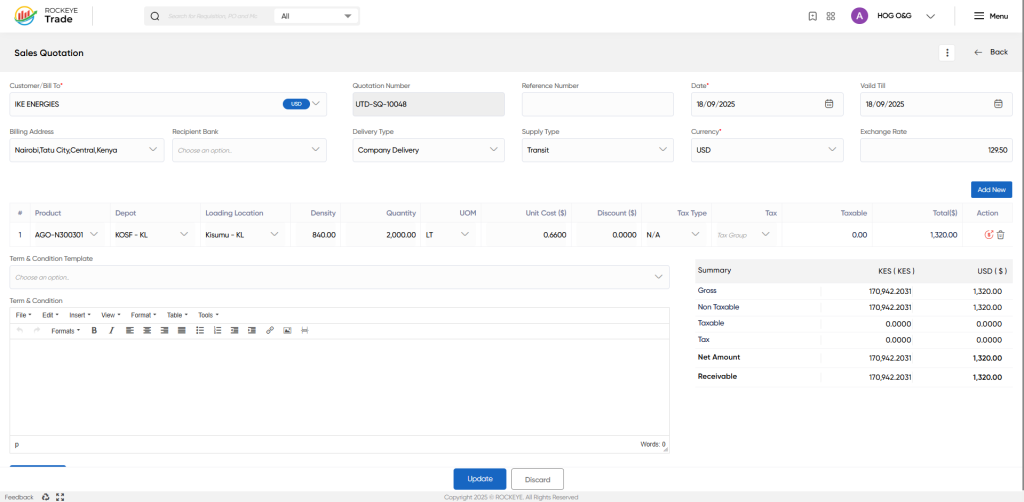The height and width of the screenshot is (502, 1024).
Task: Align text left in editor
Action: pos(130,331)
